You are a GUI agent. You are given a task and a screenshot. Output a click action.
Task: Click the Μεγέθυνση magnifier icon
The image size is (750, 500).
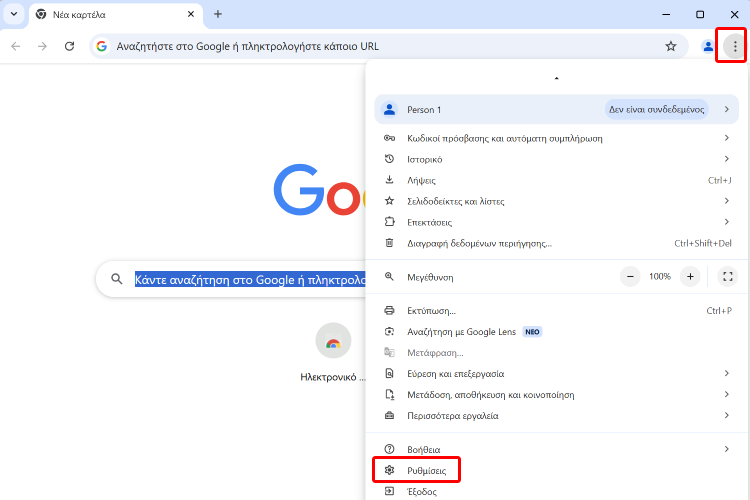coord(389,277)
